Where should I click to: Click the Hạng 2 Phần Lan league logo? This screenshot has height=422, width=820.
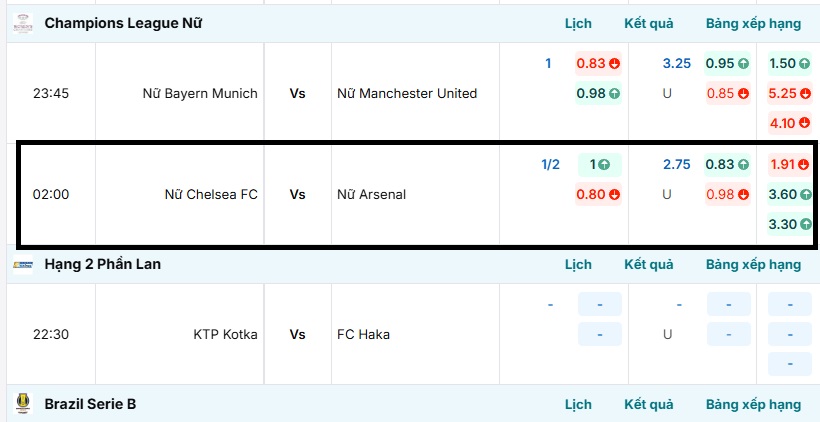point(22,264)
